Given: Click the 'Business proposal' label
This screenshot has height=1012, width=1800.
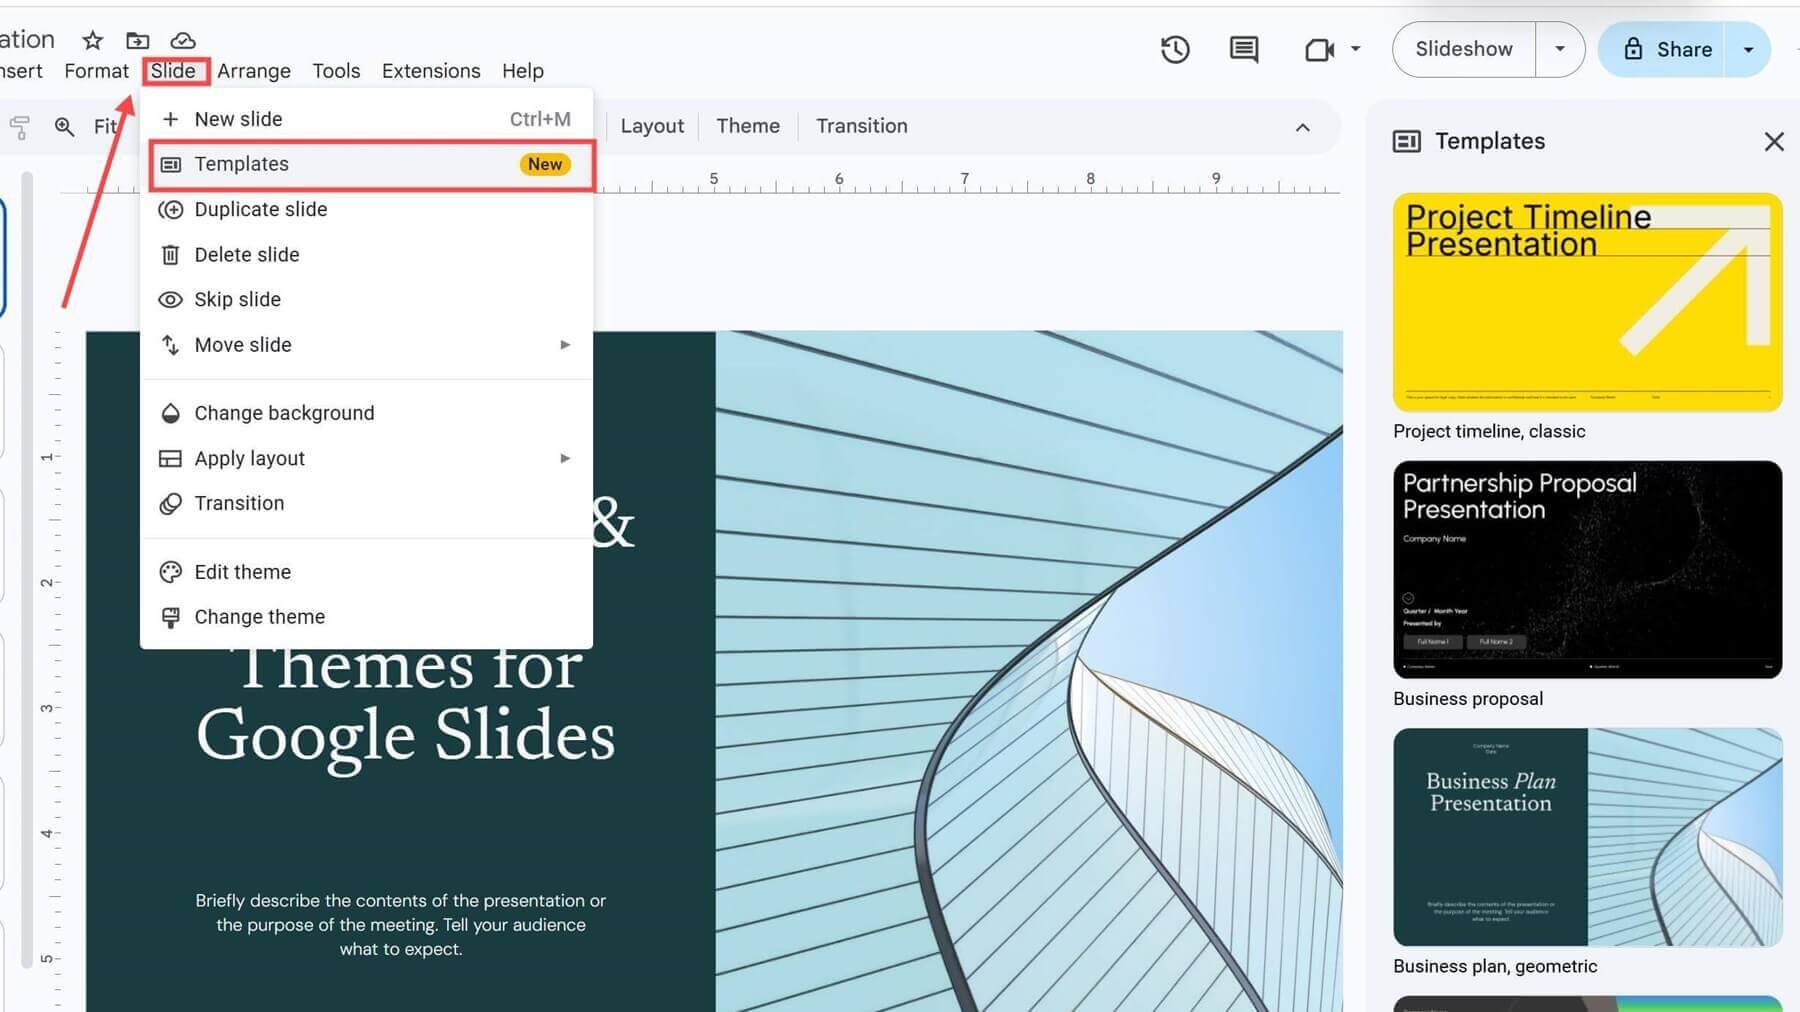Looking at the screenshot, I should [x=1468, y=699].
